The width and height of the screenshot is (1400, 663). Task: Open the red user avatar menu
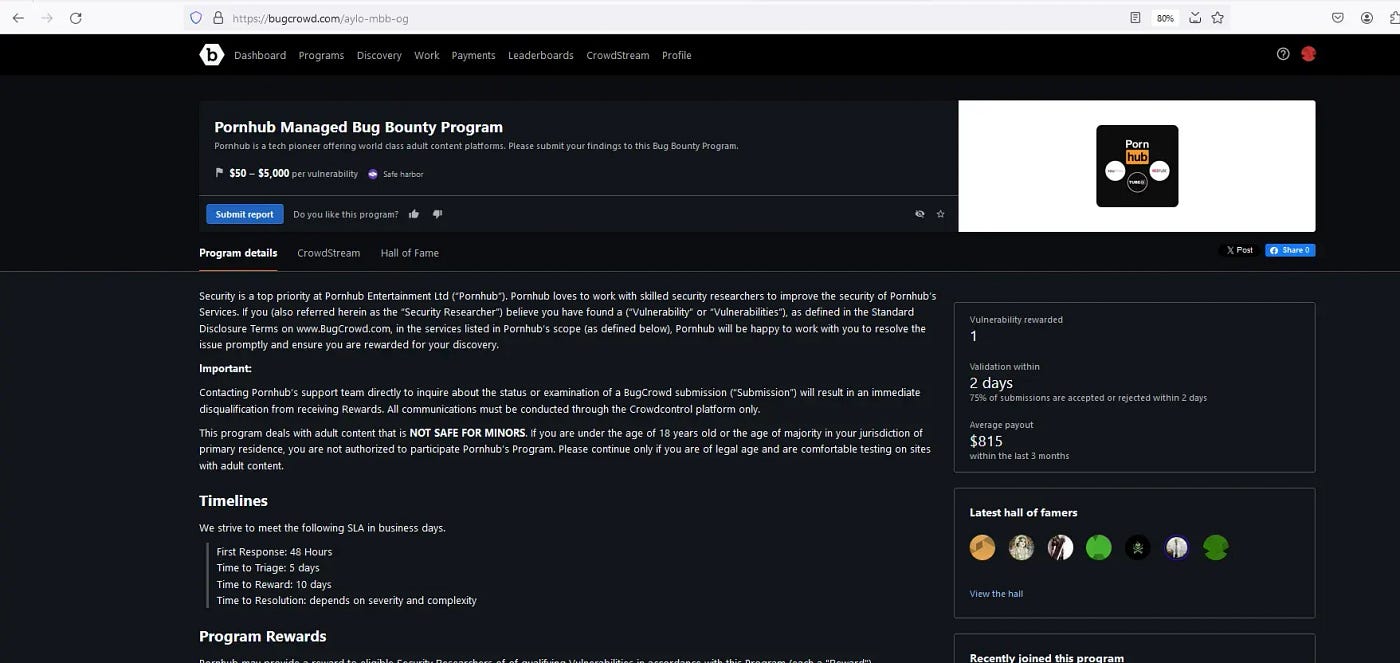click(1308, 54)
